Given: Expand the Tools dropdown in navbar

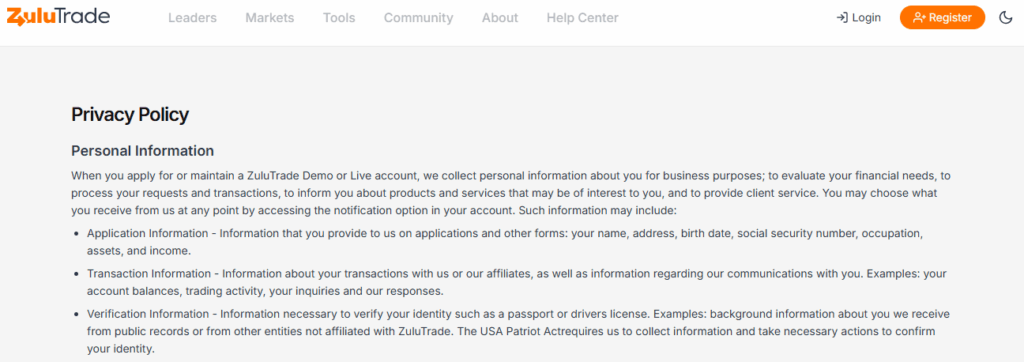Looking at the screenshot, I should tap(339, 18).
